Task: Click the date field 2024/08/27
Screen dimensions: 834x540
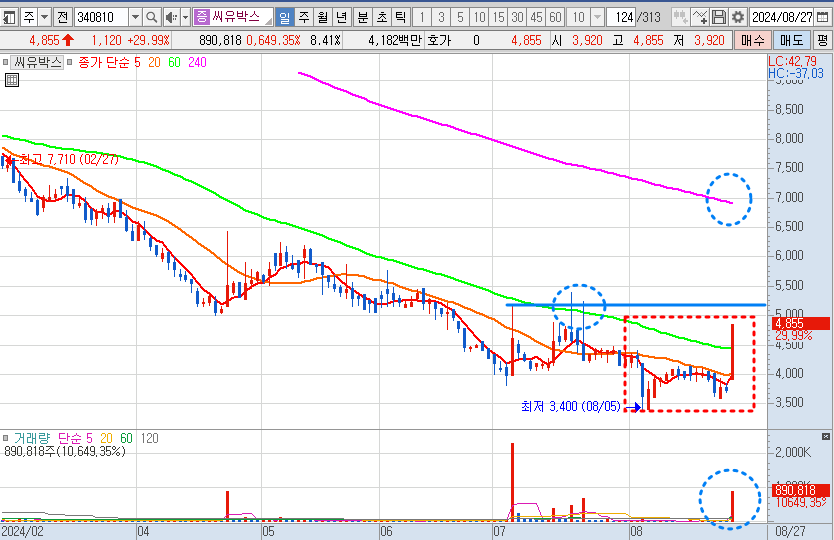Action: (x=782, y=18)
